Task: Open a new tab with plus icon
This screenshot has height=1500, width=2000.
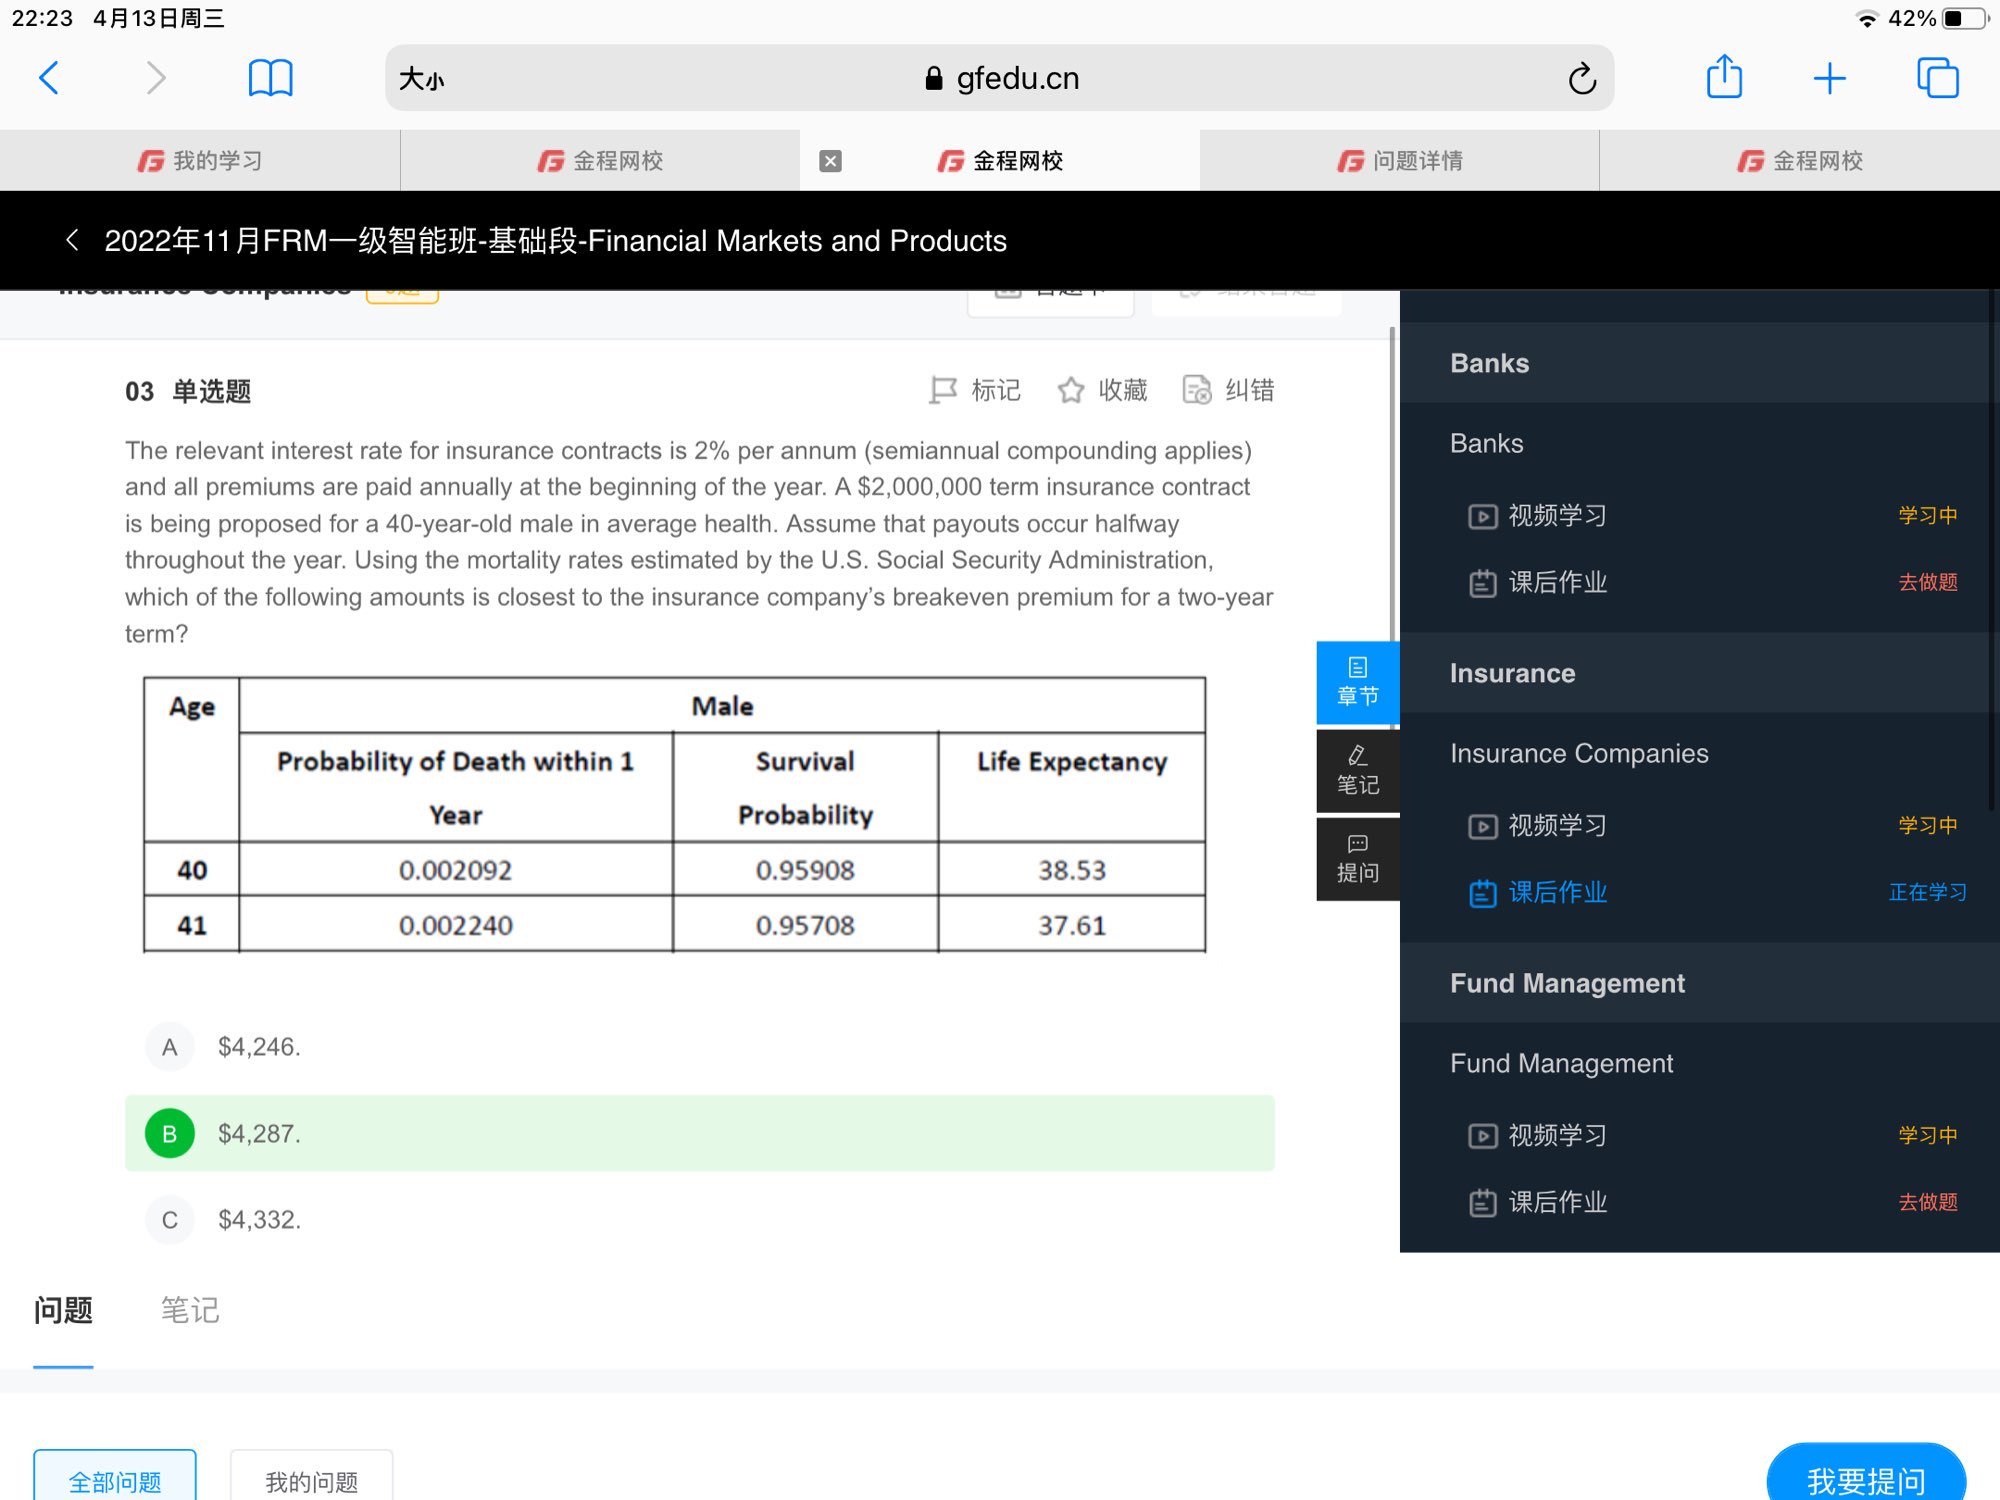Action: click(x=1829, y=77)
